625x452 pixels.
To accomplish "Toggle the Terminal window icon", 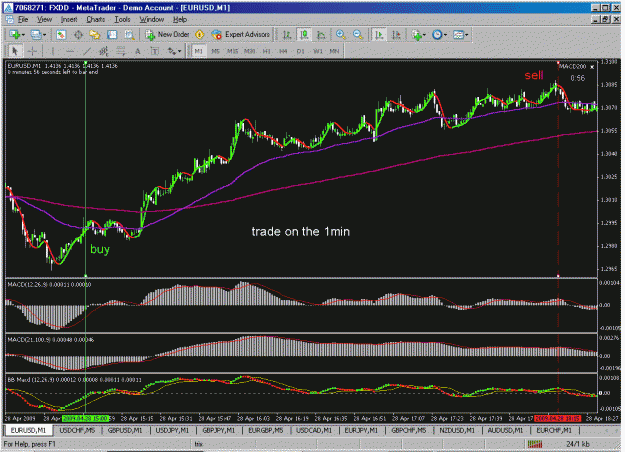I will (x=112, y=35).
